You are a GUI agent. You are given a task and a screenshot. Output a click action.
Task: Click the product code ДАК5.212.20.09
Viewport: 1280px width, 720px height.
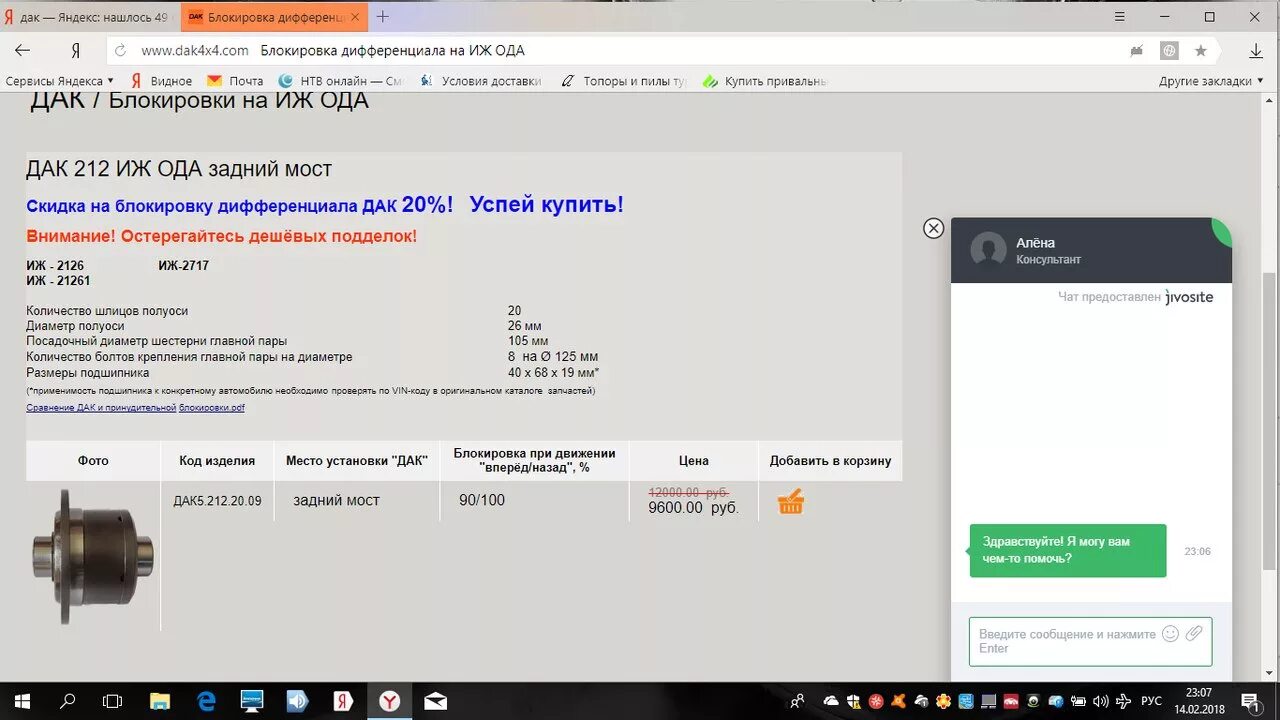pos(217,501)
